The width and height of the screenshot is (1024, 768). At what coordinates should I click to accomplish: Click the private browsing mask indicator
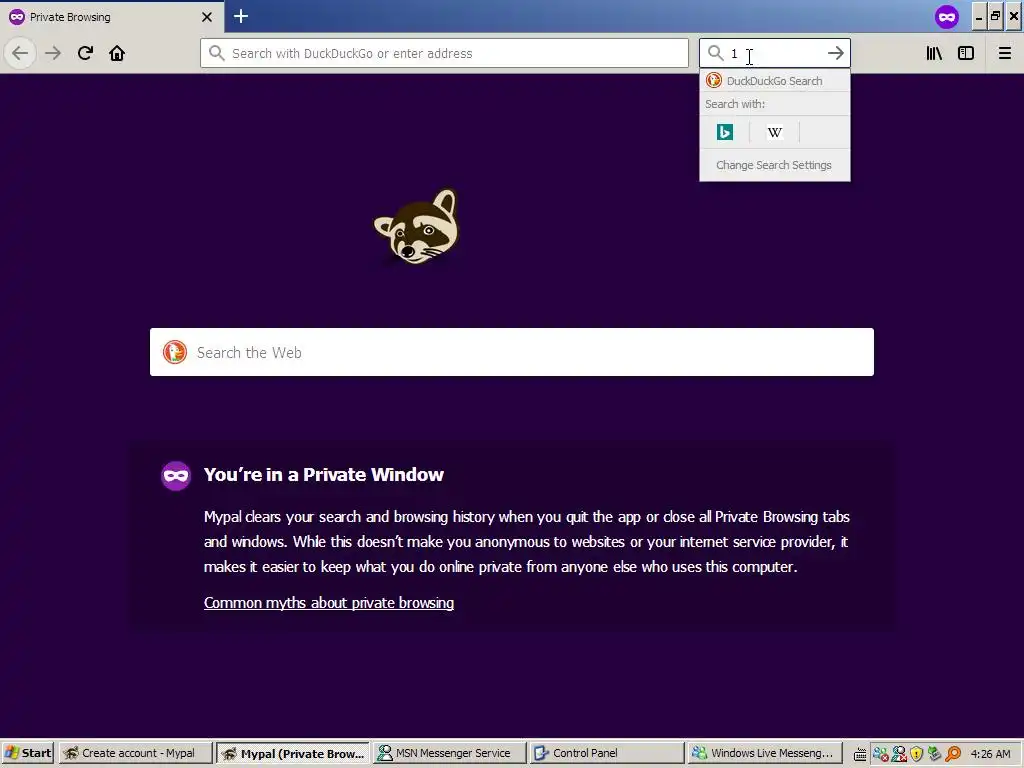coord(947,16)
